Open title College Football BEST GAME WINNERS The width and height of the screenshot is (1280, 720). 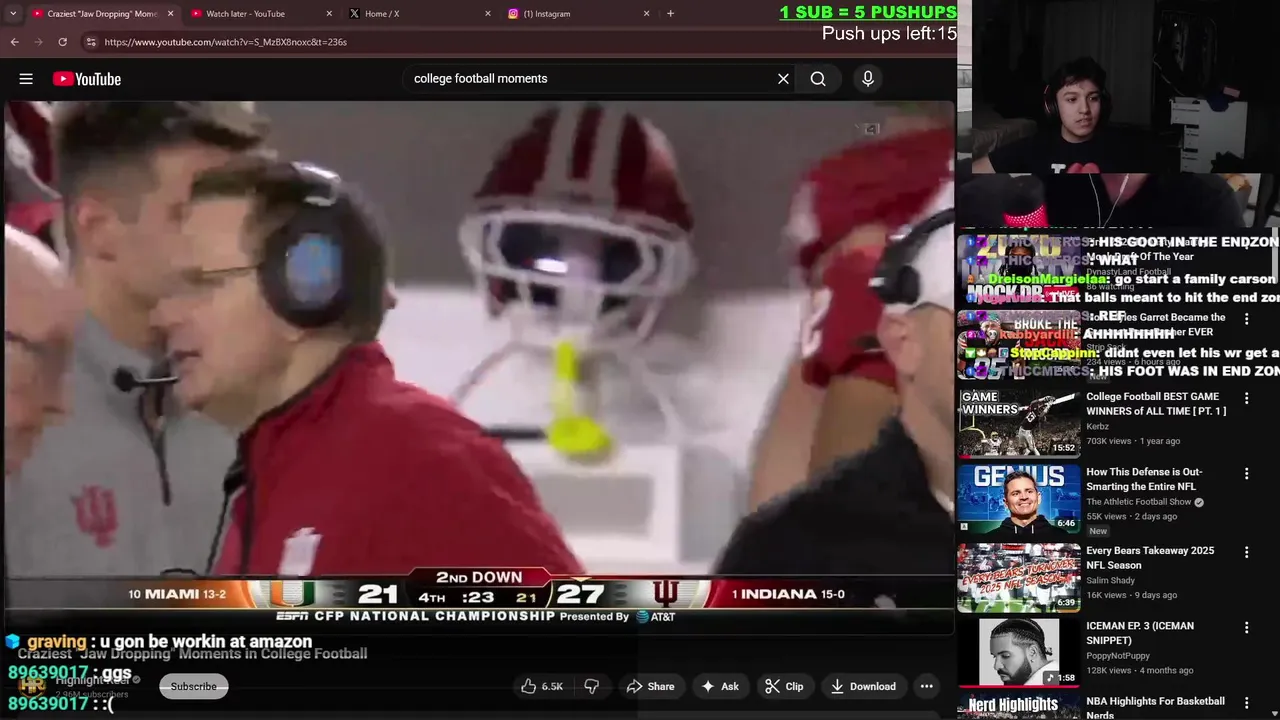[1156, 404]
